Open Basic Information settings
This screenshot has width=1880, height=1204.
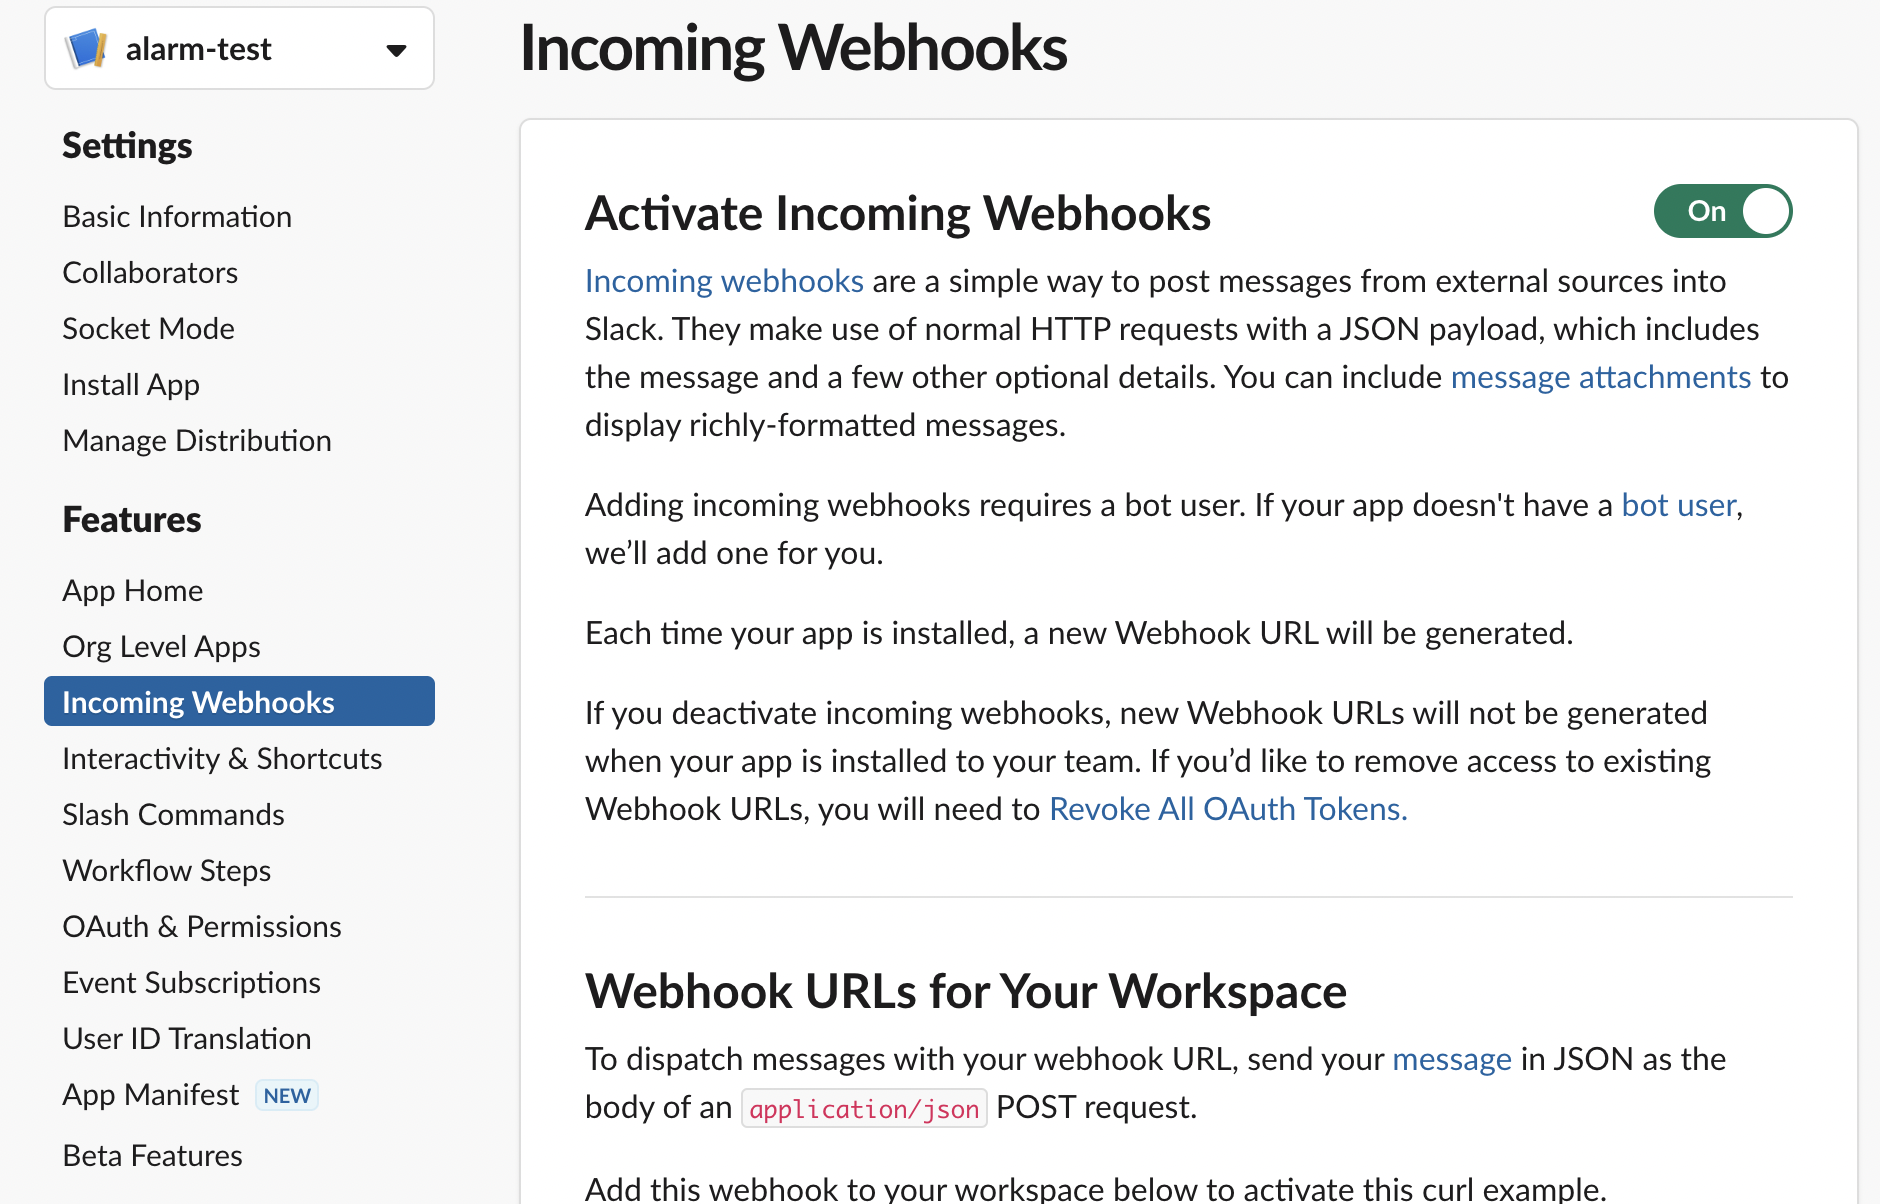coord(177,217)
